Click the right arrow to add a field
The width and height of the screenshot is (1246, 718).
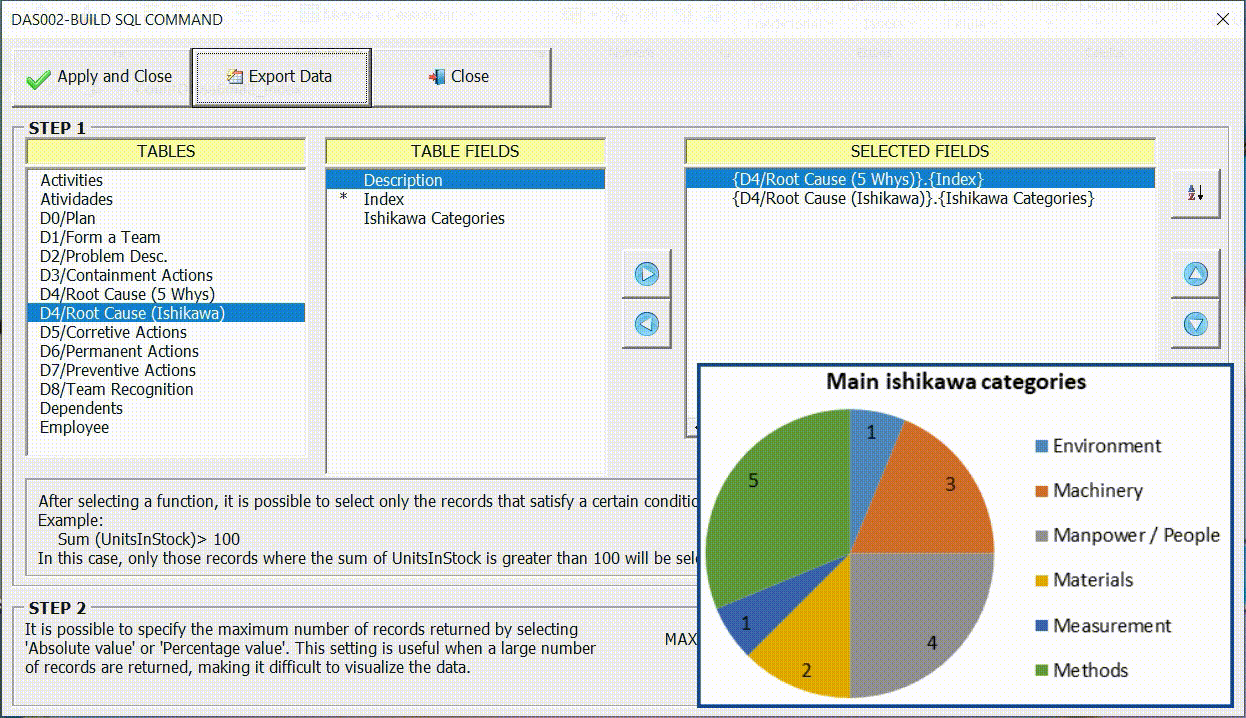pos(646,274)
